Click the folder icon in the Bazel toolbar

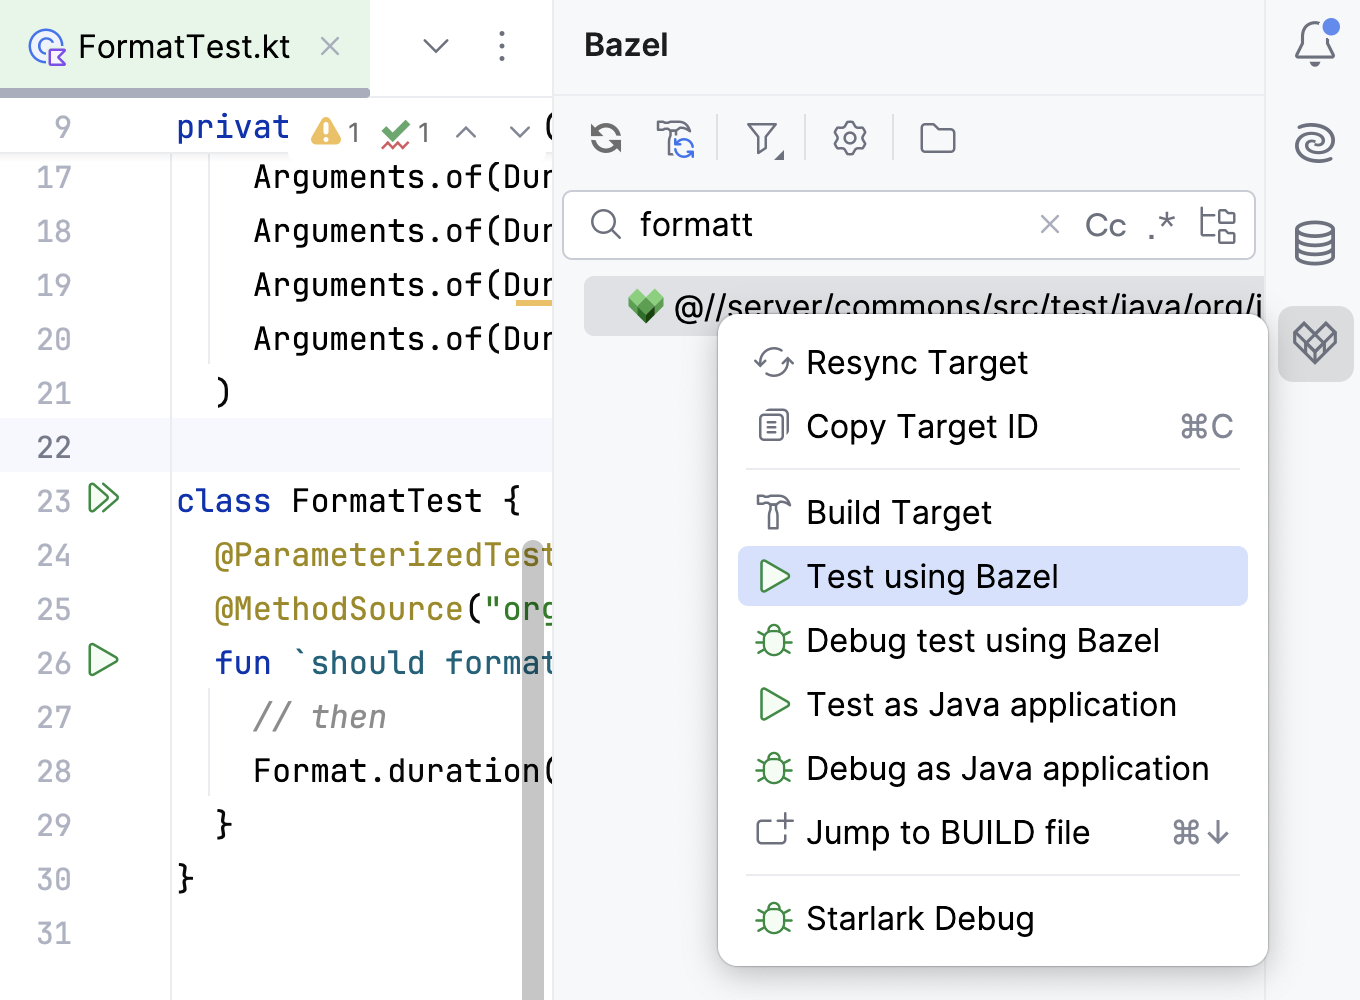937,138
